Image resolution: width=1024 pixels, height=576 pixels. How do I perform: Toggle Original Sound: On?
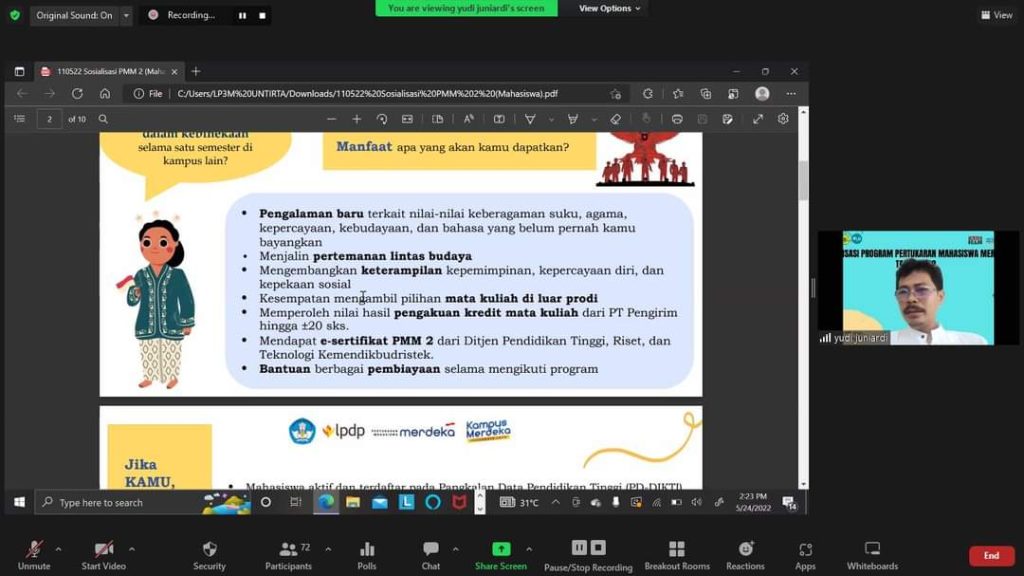[74, 15]
